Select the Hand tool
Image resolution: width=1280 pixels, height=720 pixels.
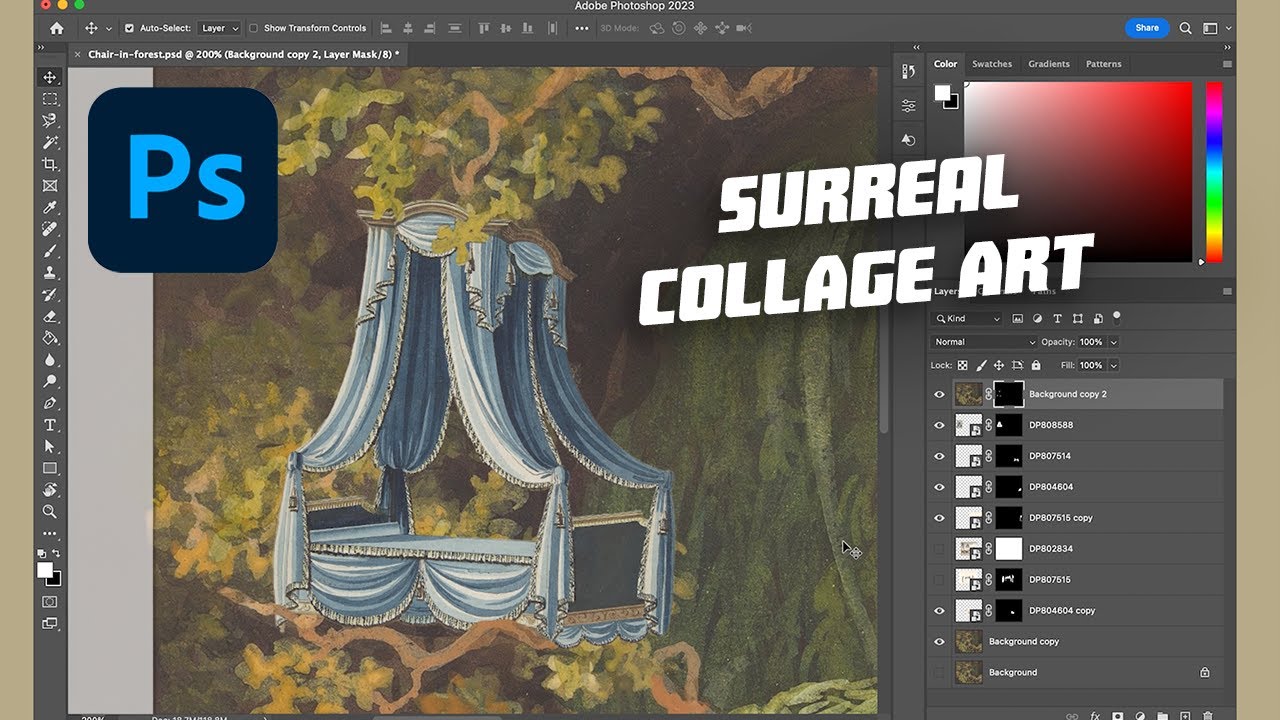tap(50, 490)
